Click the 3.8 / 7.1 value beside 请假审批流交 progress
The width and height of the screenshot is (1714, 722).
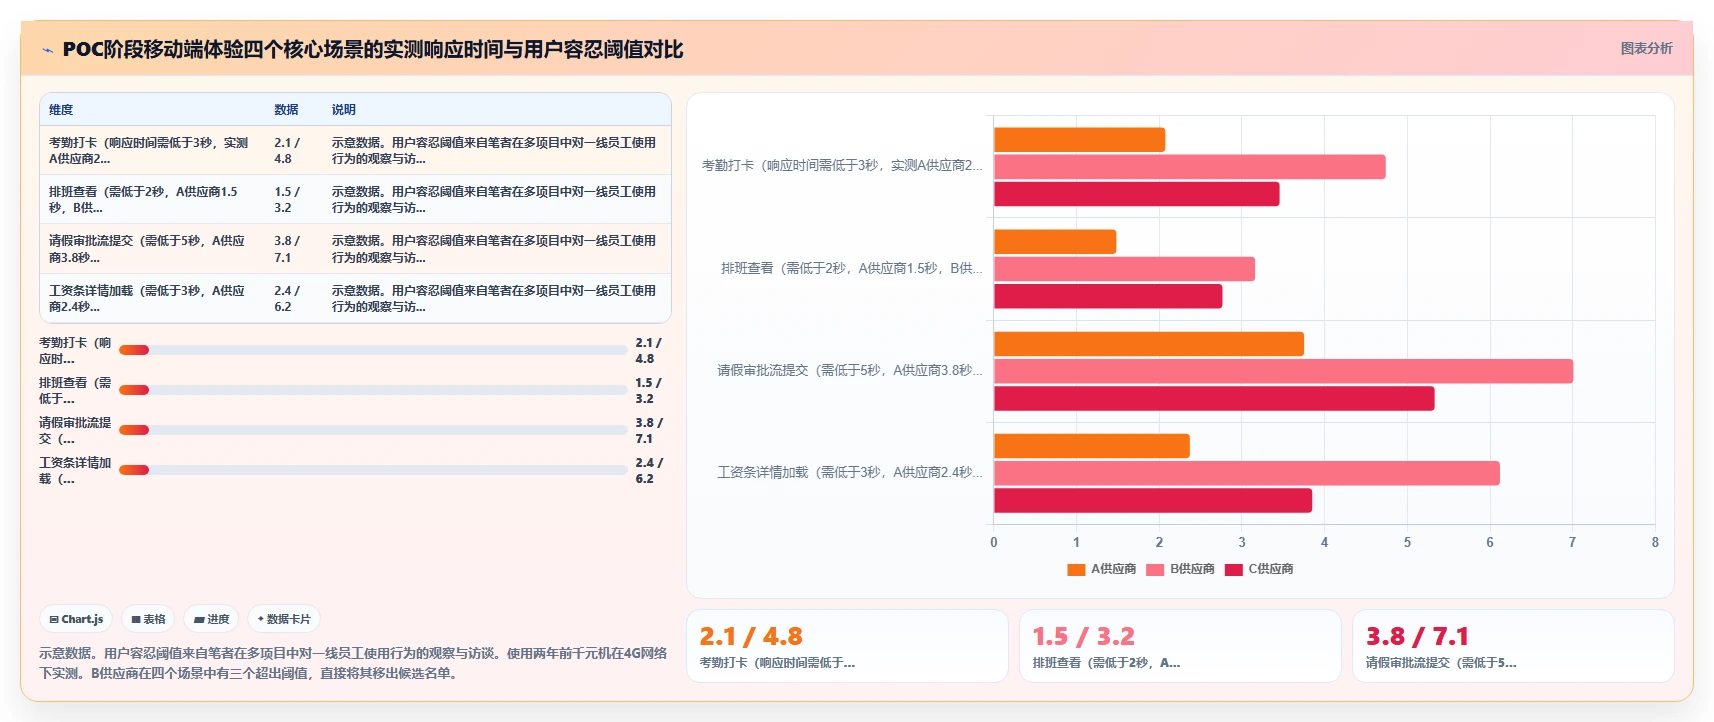coord(648,430)
